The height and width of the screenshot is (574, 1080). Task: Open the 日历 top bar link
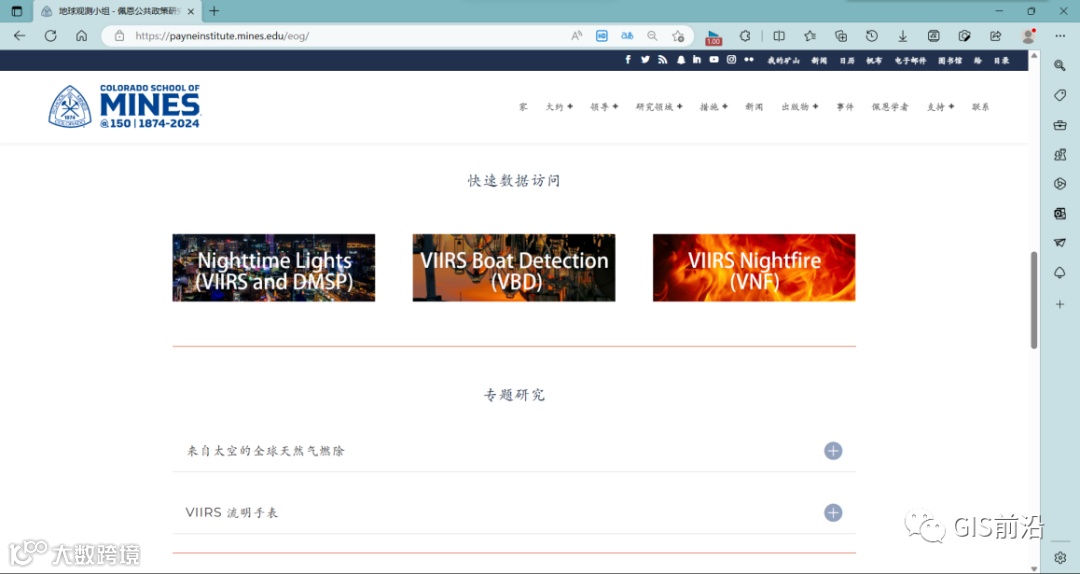pyautogui.click(x=847, y=61)
